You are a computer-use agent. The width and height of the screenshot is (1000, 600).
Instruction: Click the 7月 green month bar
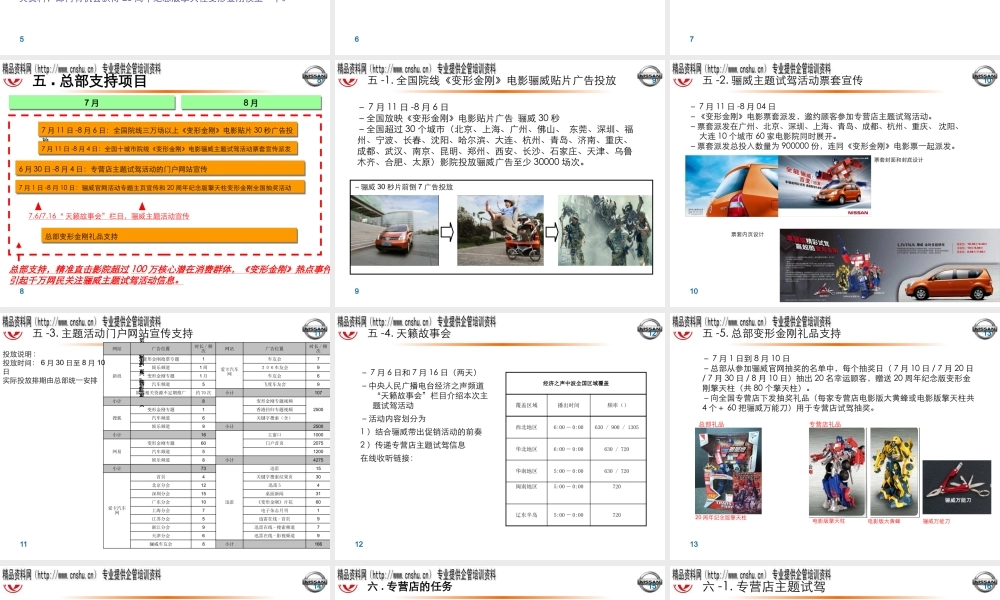92,102
